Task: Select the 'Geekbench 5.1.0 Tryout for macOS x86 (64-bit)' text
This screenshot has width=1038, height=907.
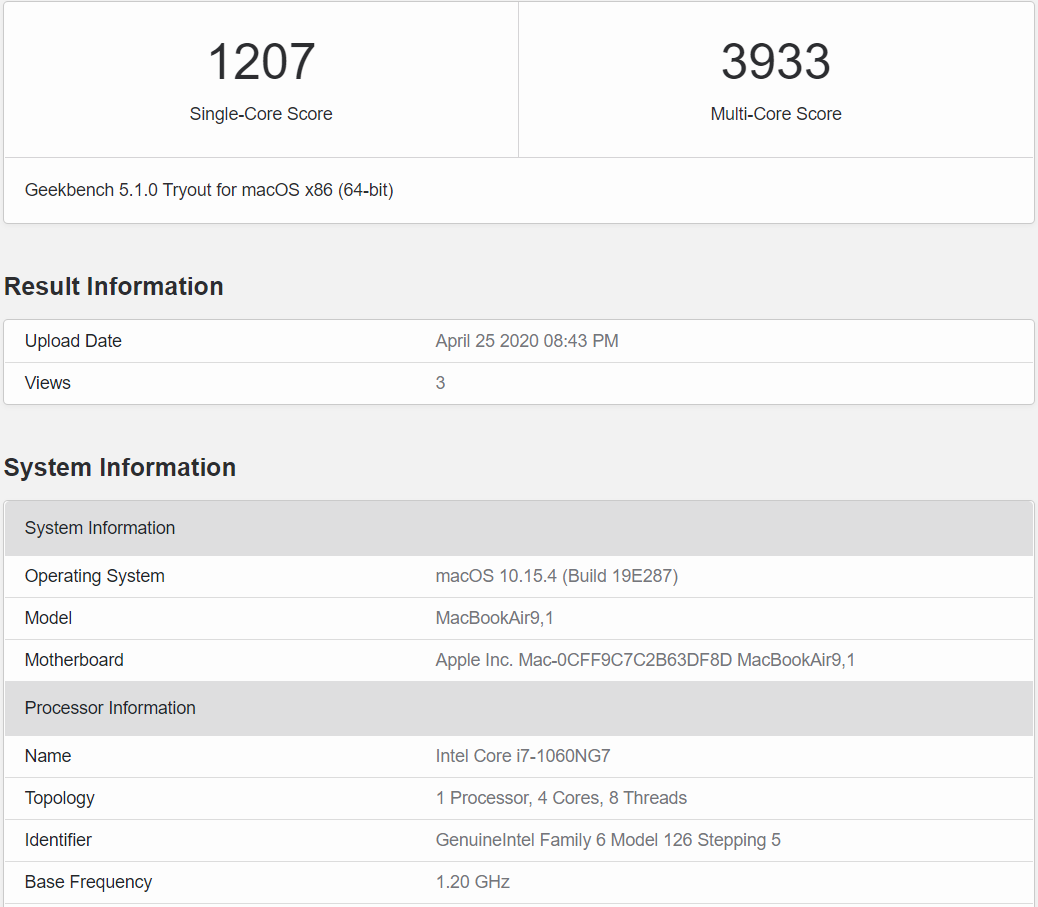Action: pos(209,190)
